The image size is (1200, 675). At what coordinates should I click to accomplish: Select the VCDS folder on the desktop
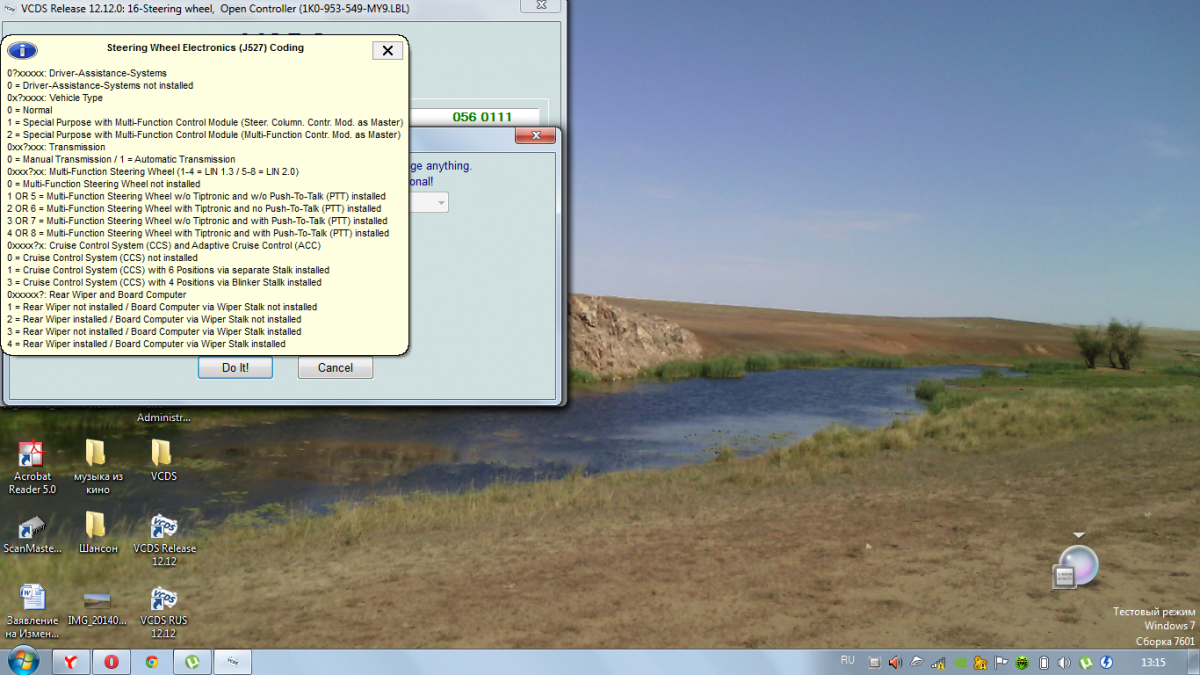tap(163, 461)
